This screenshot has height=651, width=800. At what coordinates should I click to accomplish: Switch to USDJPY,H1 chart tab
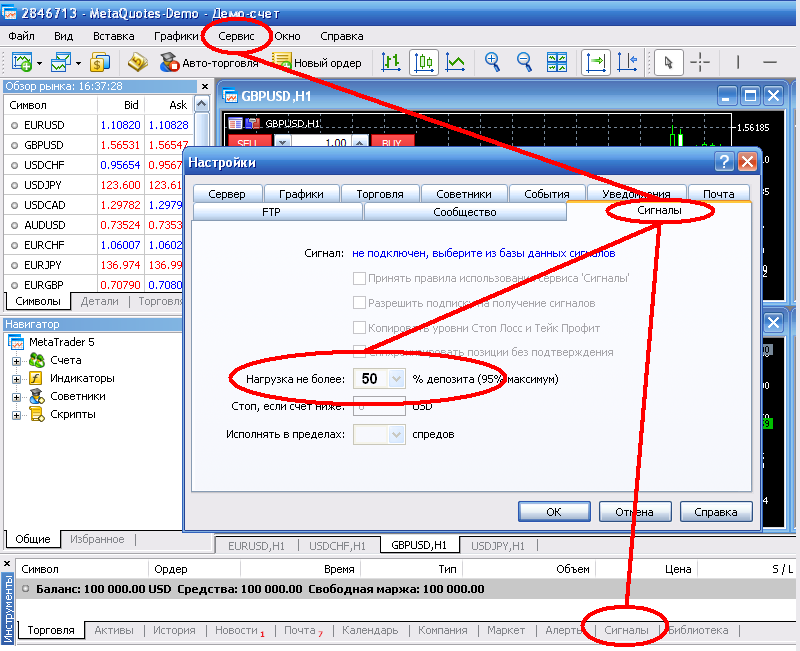[497, 546]
